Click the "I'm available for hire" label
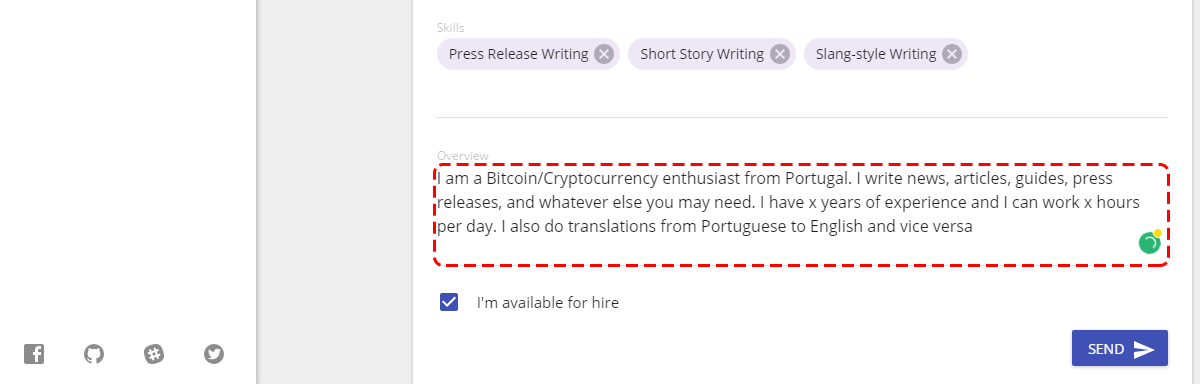The image size is (1200, 384). pos(548,302)
